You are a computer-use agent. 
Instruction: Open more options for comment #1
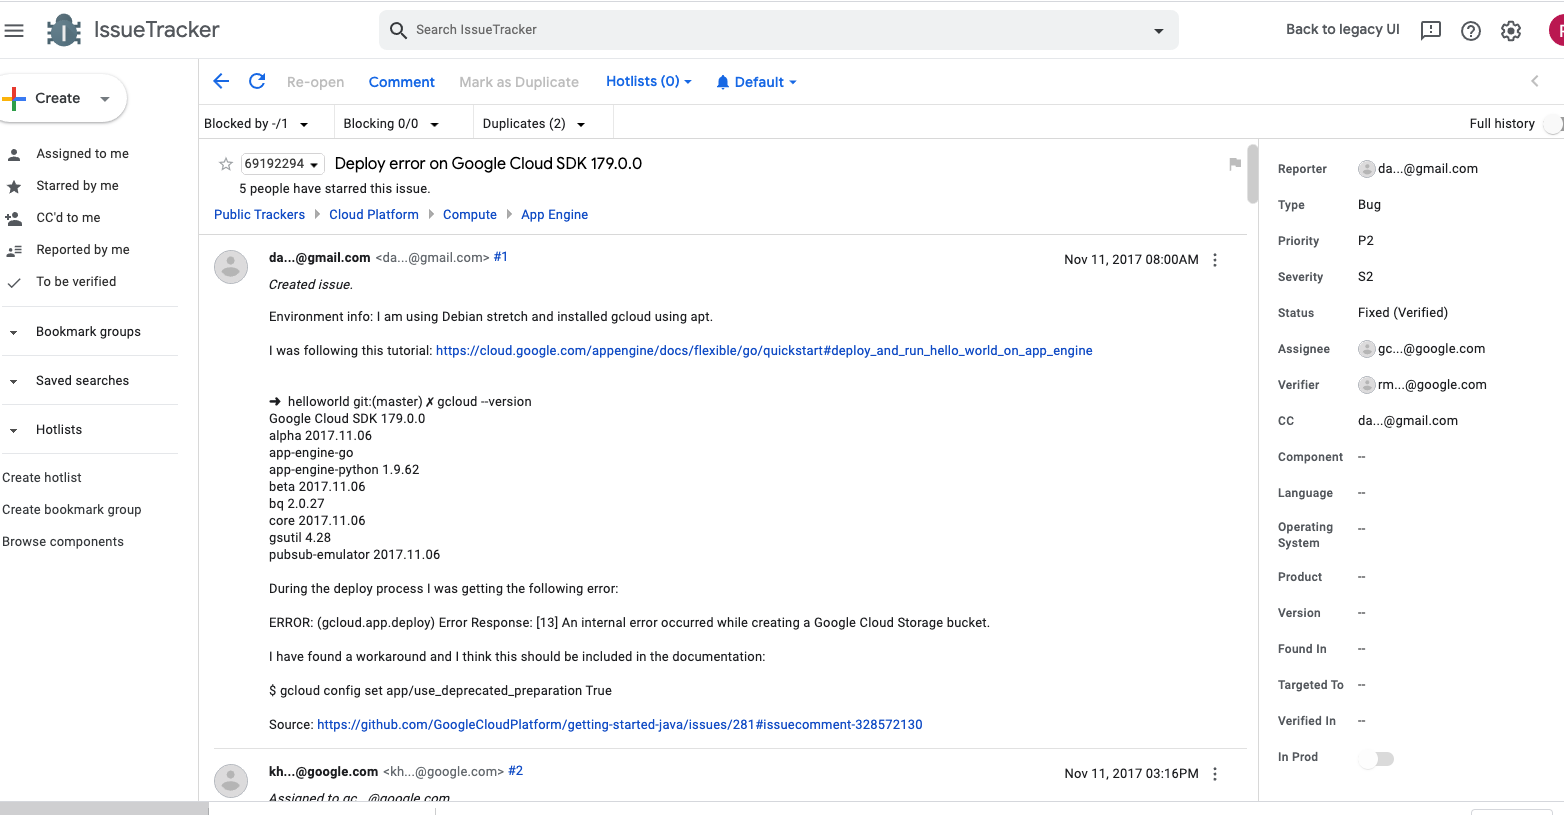1215,260
